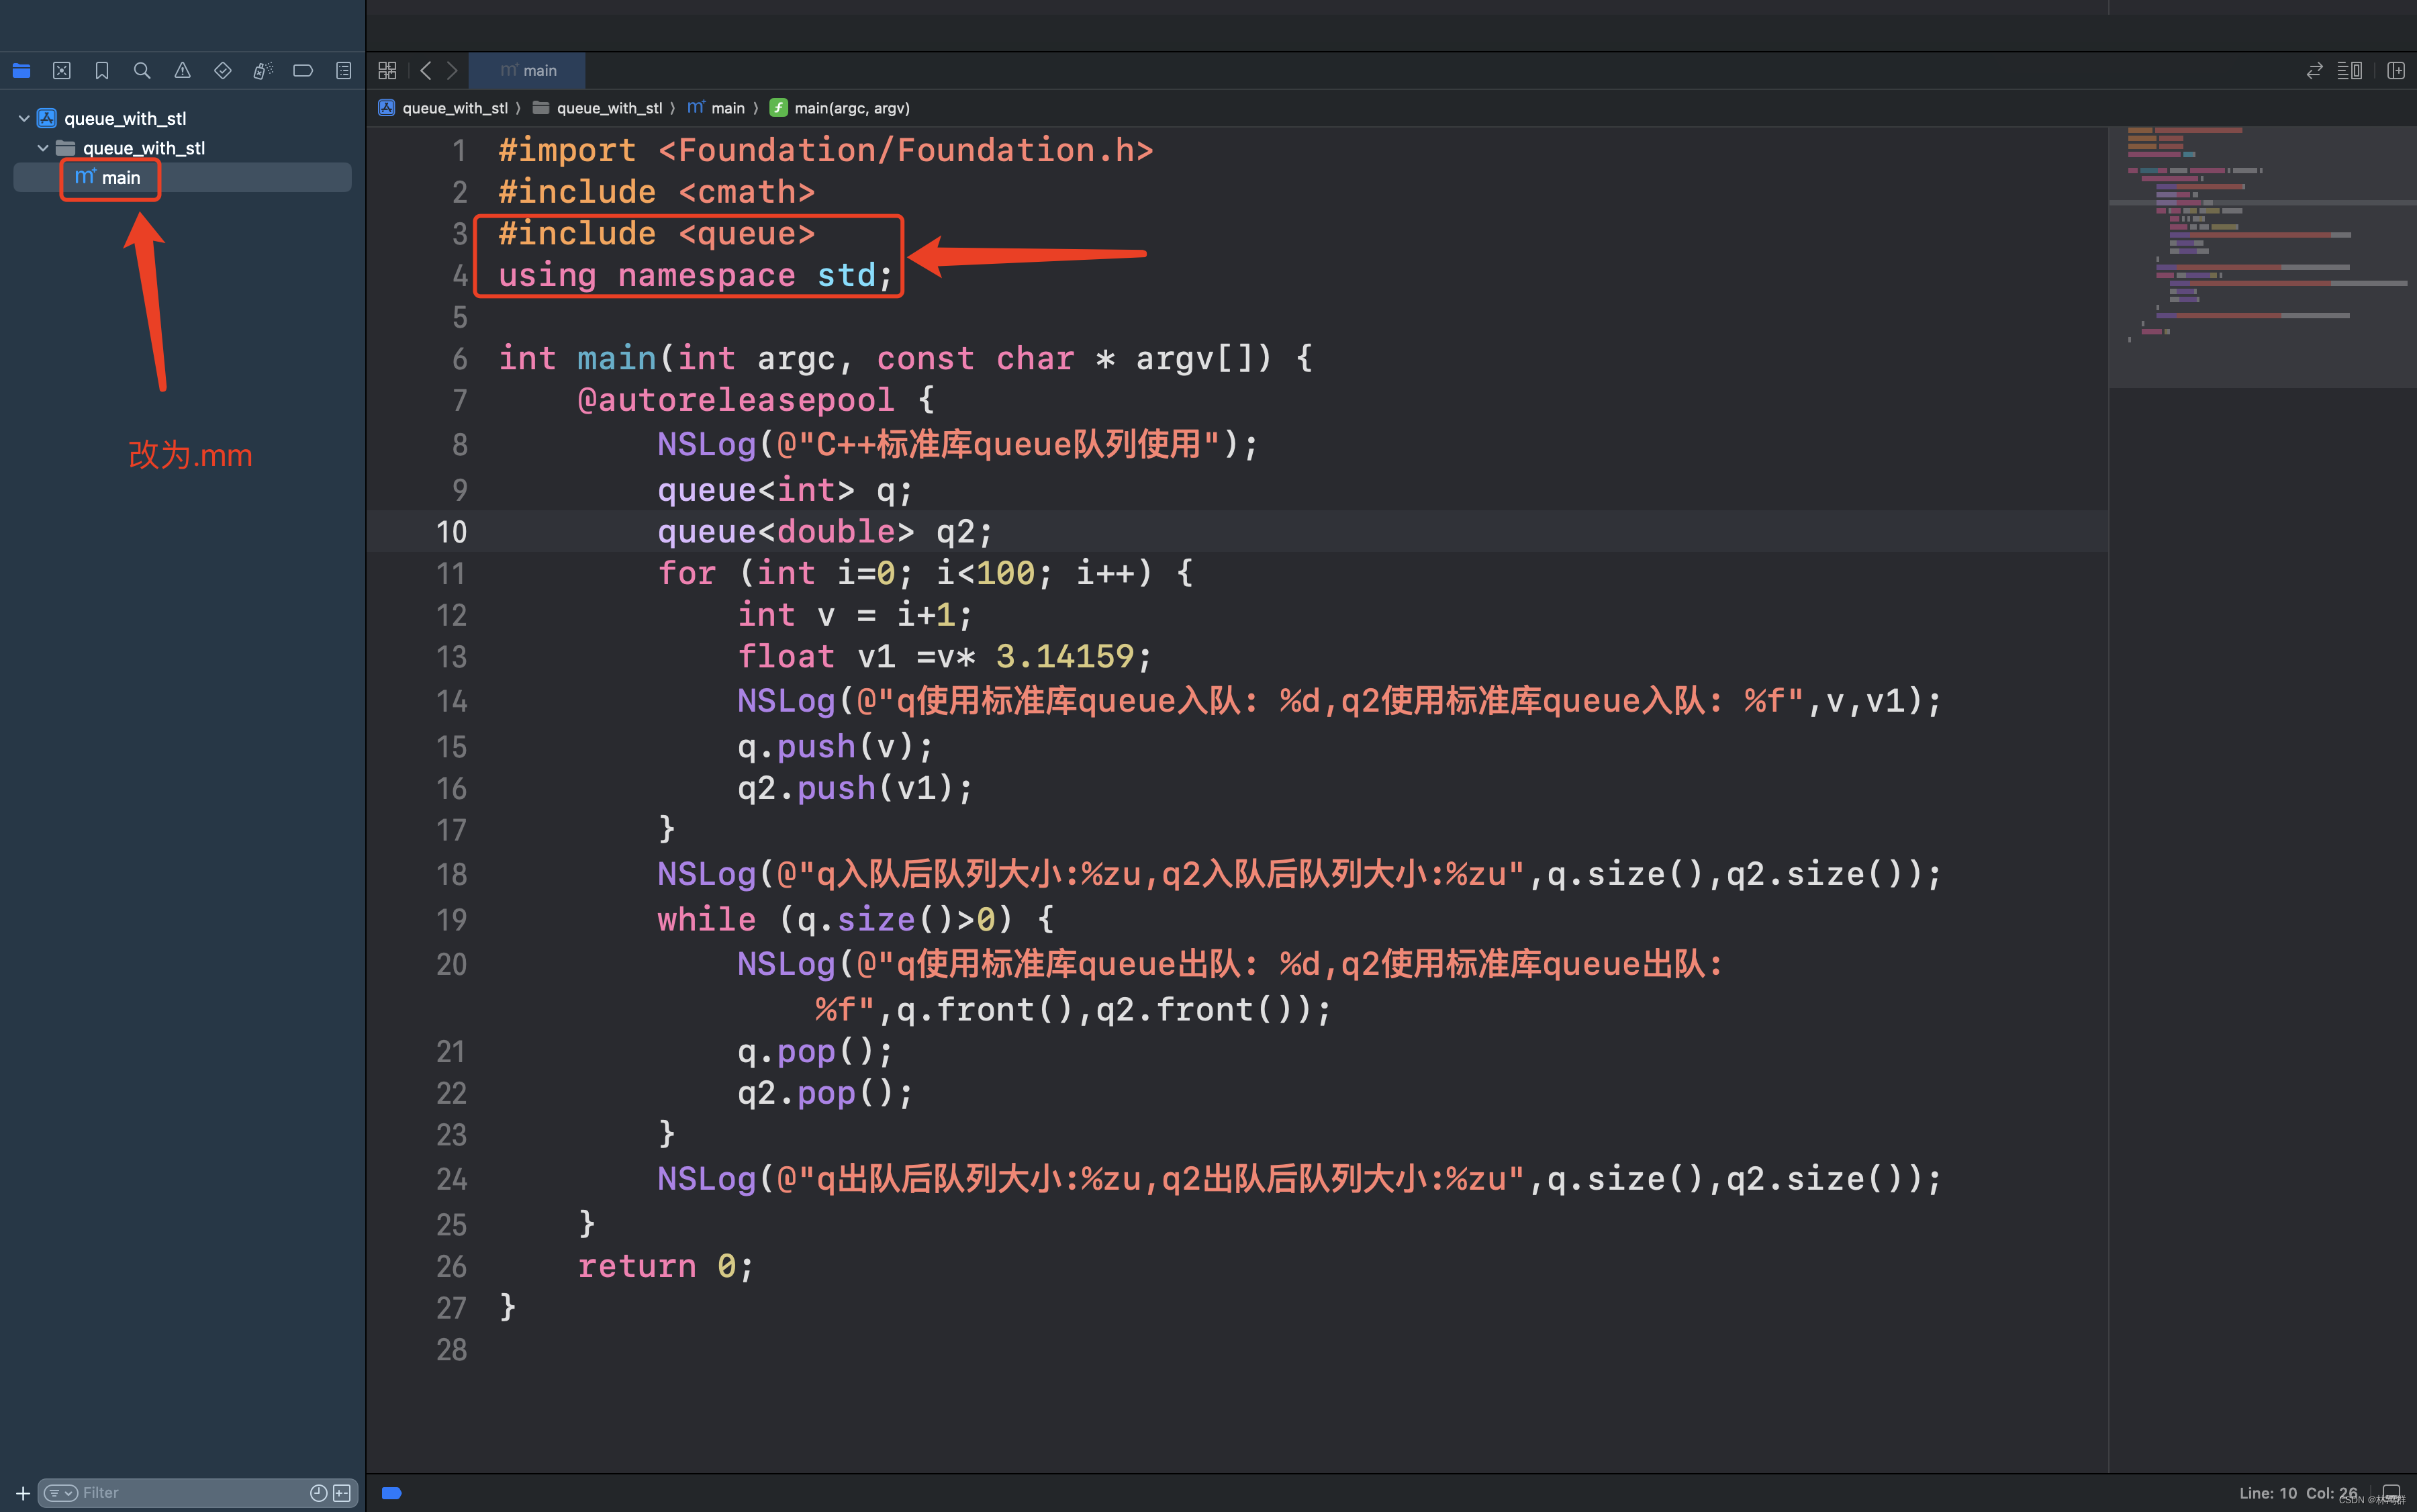Image resolution: width=2417 pixels, height=1512 pixels.
Task: Open the Source Control navigator
Action: [62, 71]
